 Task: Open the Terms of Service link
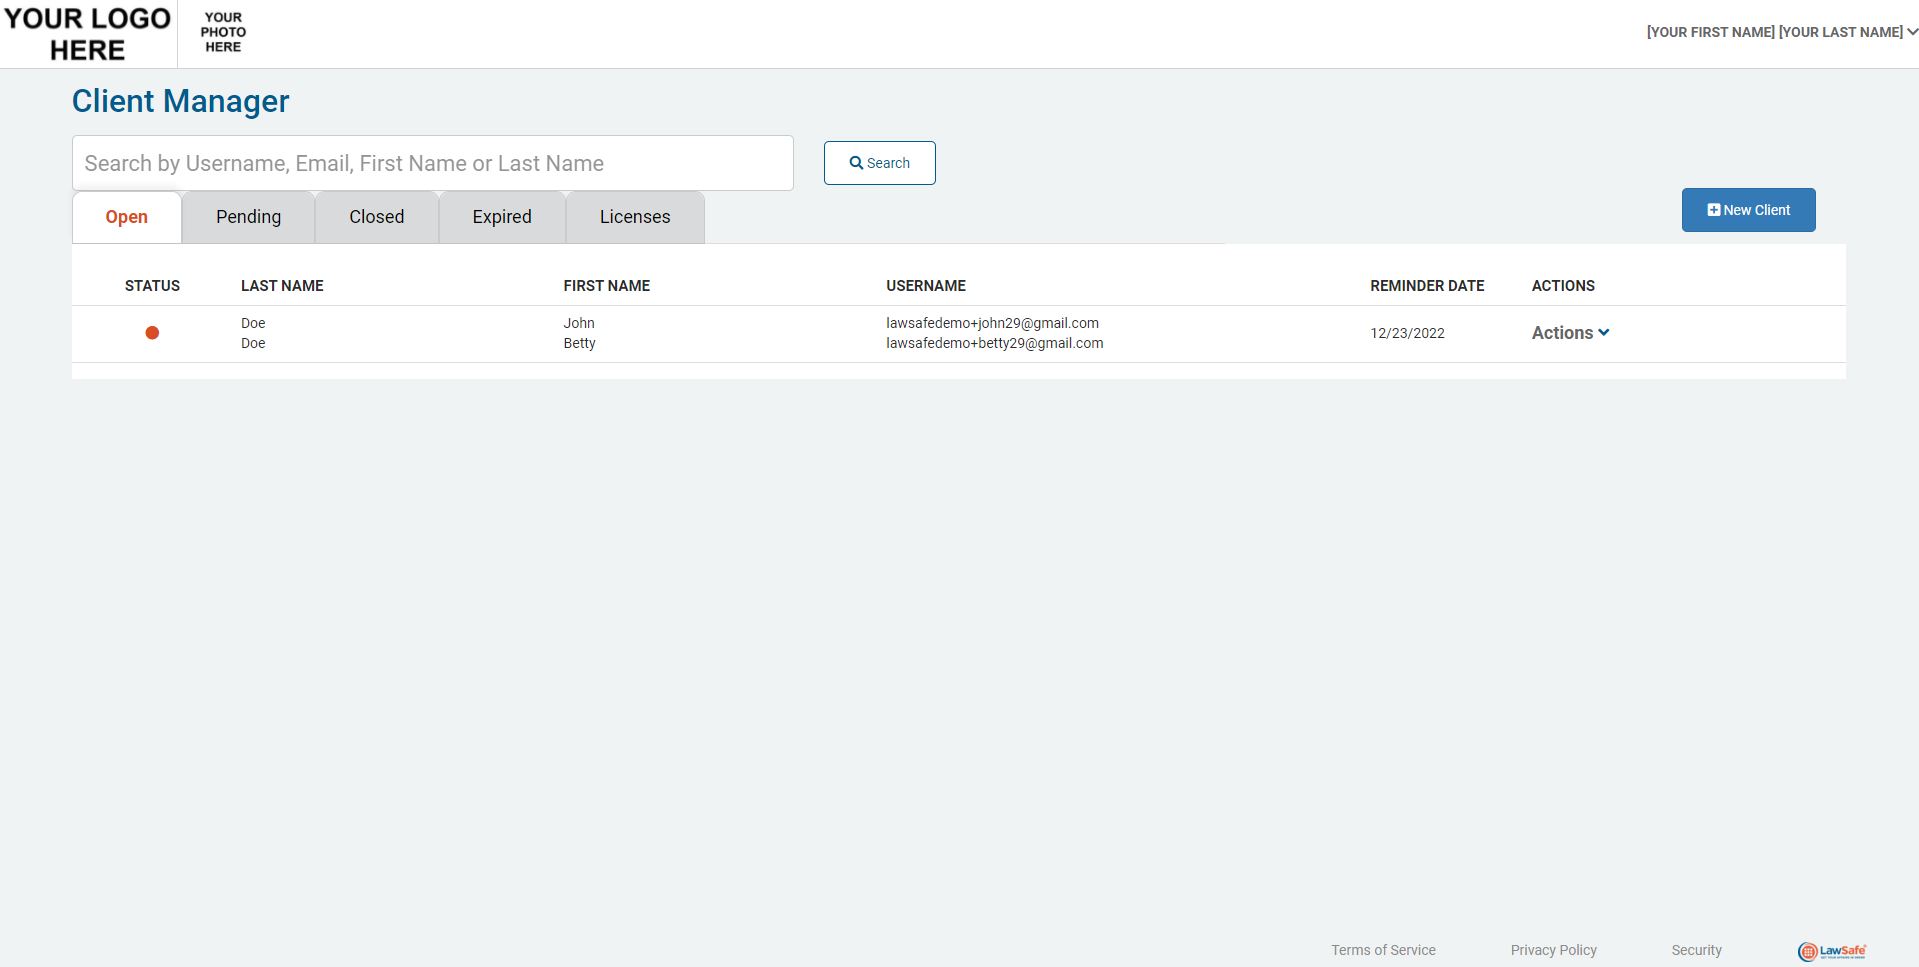point(1383,950)
